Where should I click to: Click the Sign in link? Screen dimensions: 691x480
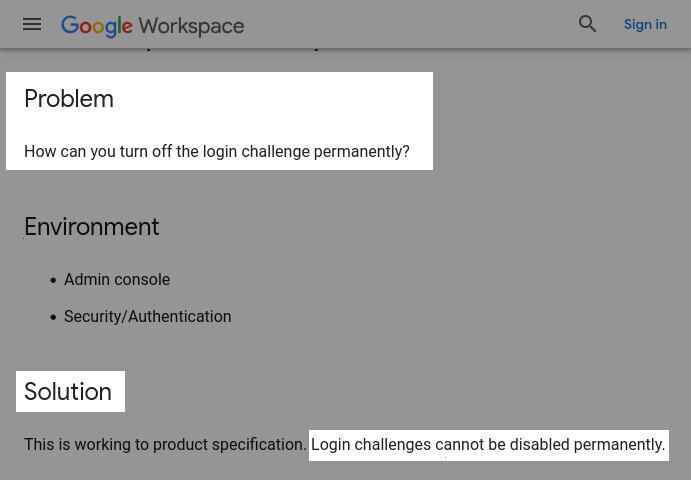tap(645, 24)
